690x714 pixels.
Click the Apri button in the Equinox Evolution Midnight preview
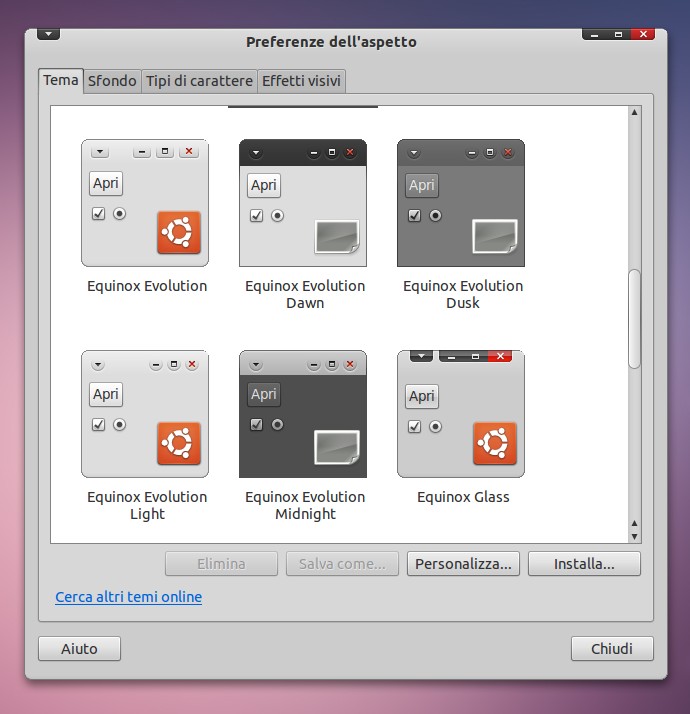pos(264,394)
